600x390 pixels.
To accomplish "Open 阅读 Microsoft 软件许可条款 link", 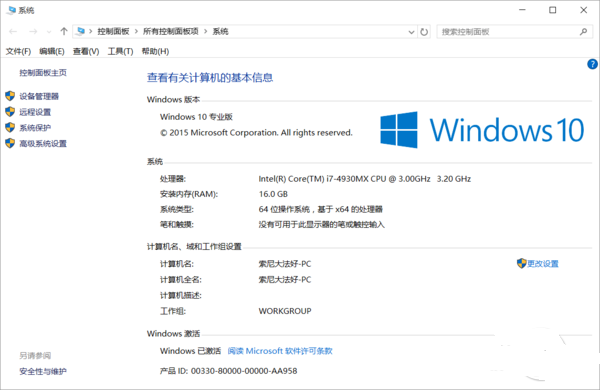I will pyautogui.click(x=280, y=351).
